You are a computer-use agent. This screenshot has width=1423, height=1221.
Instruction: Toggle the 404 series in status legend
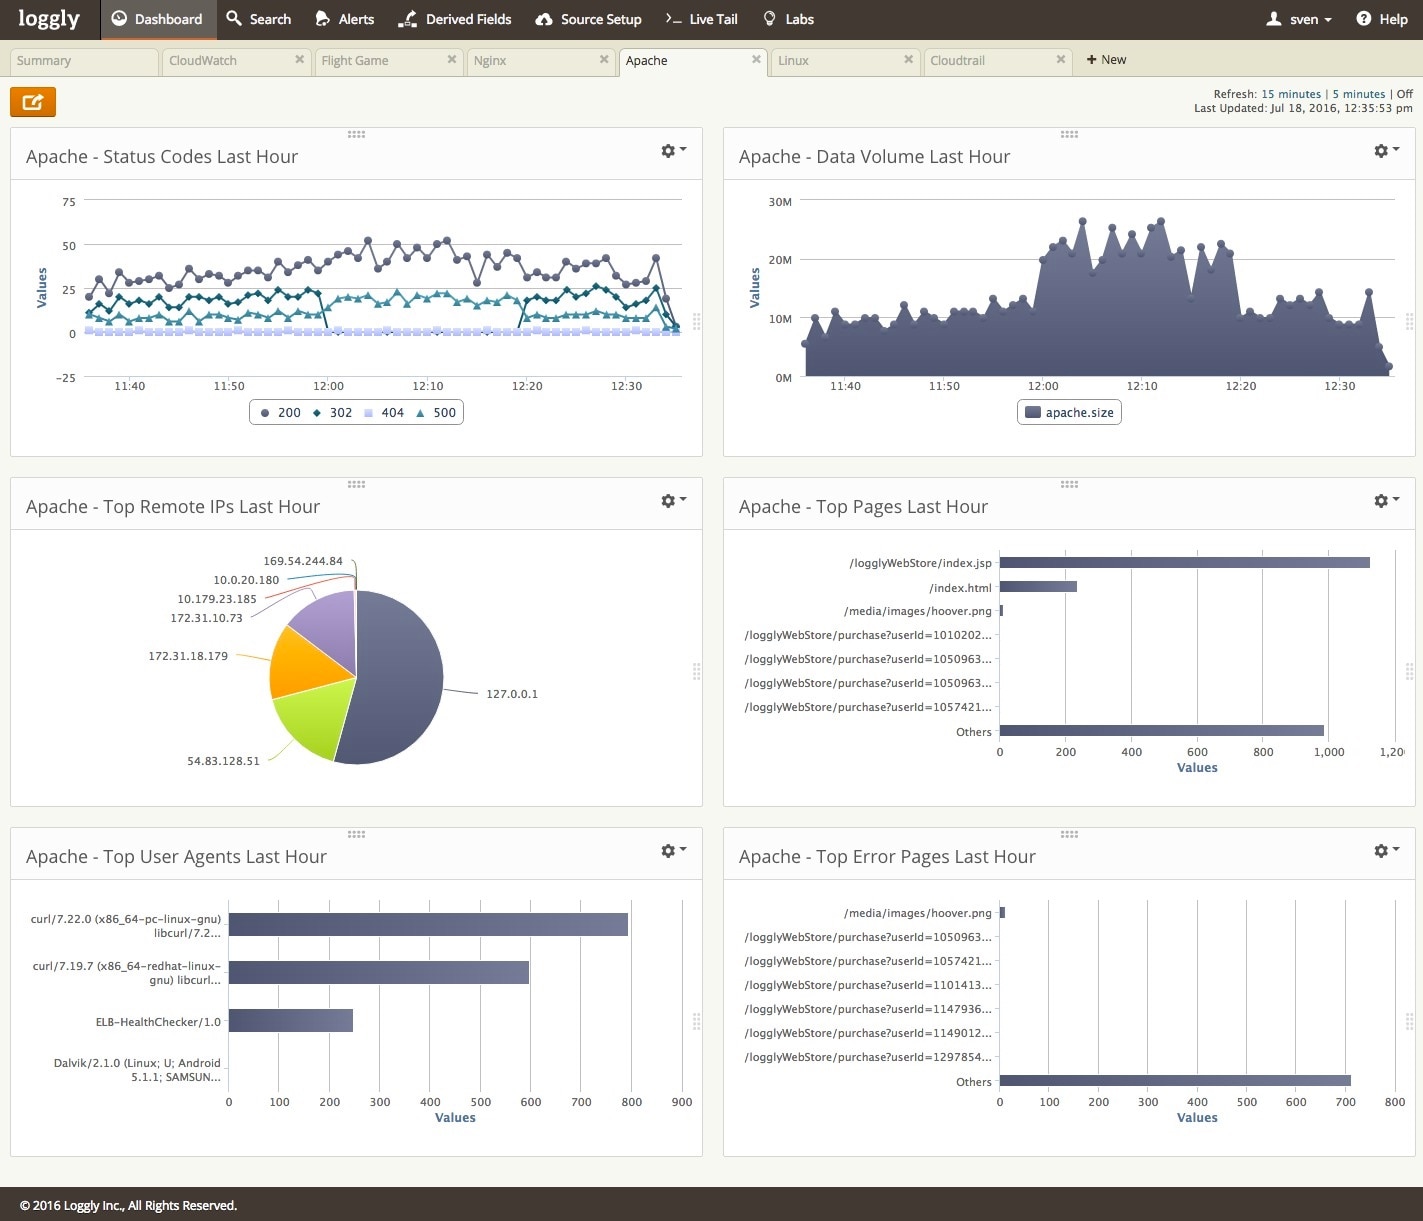click(384, 413)
